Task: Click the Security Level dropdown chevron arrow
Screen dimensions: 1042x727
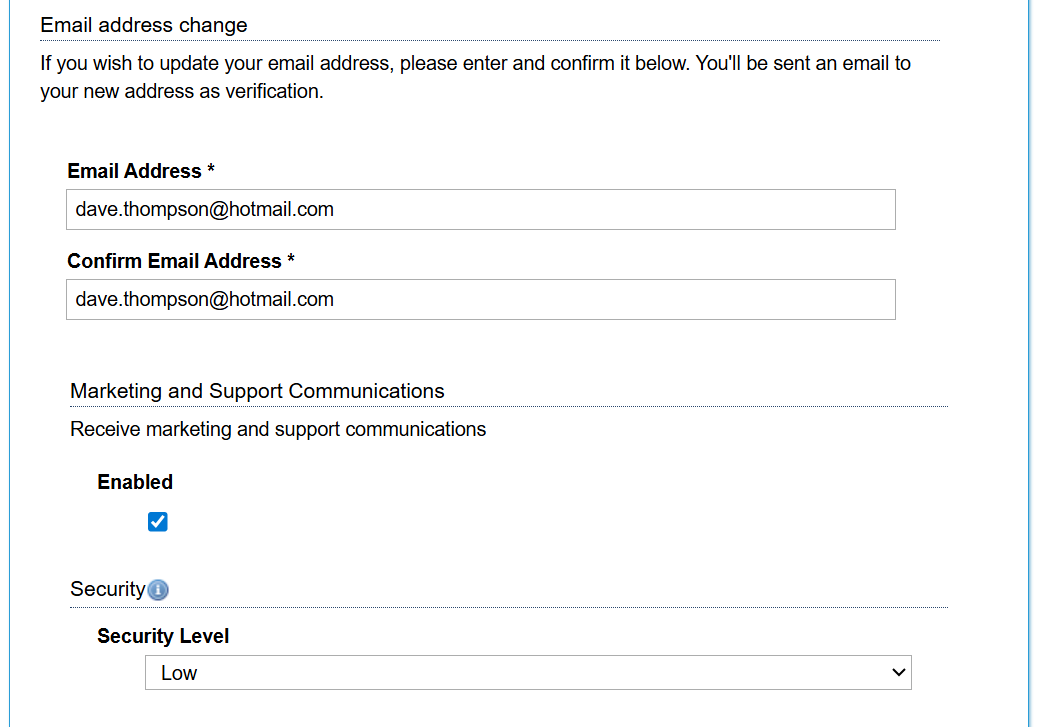Action: (897, 673)
